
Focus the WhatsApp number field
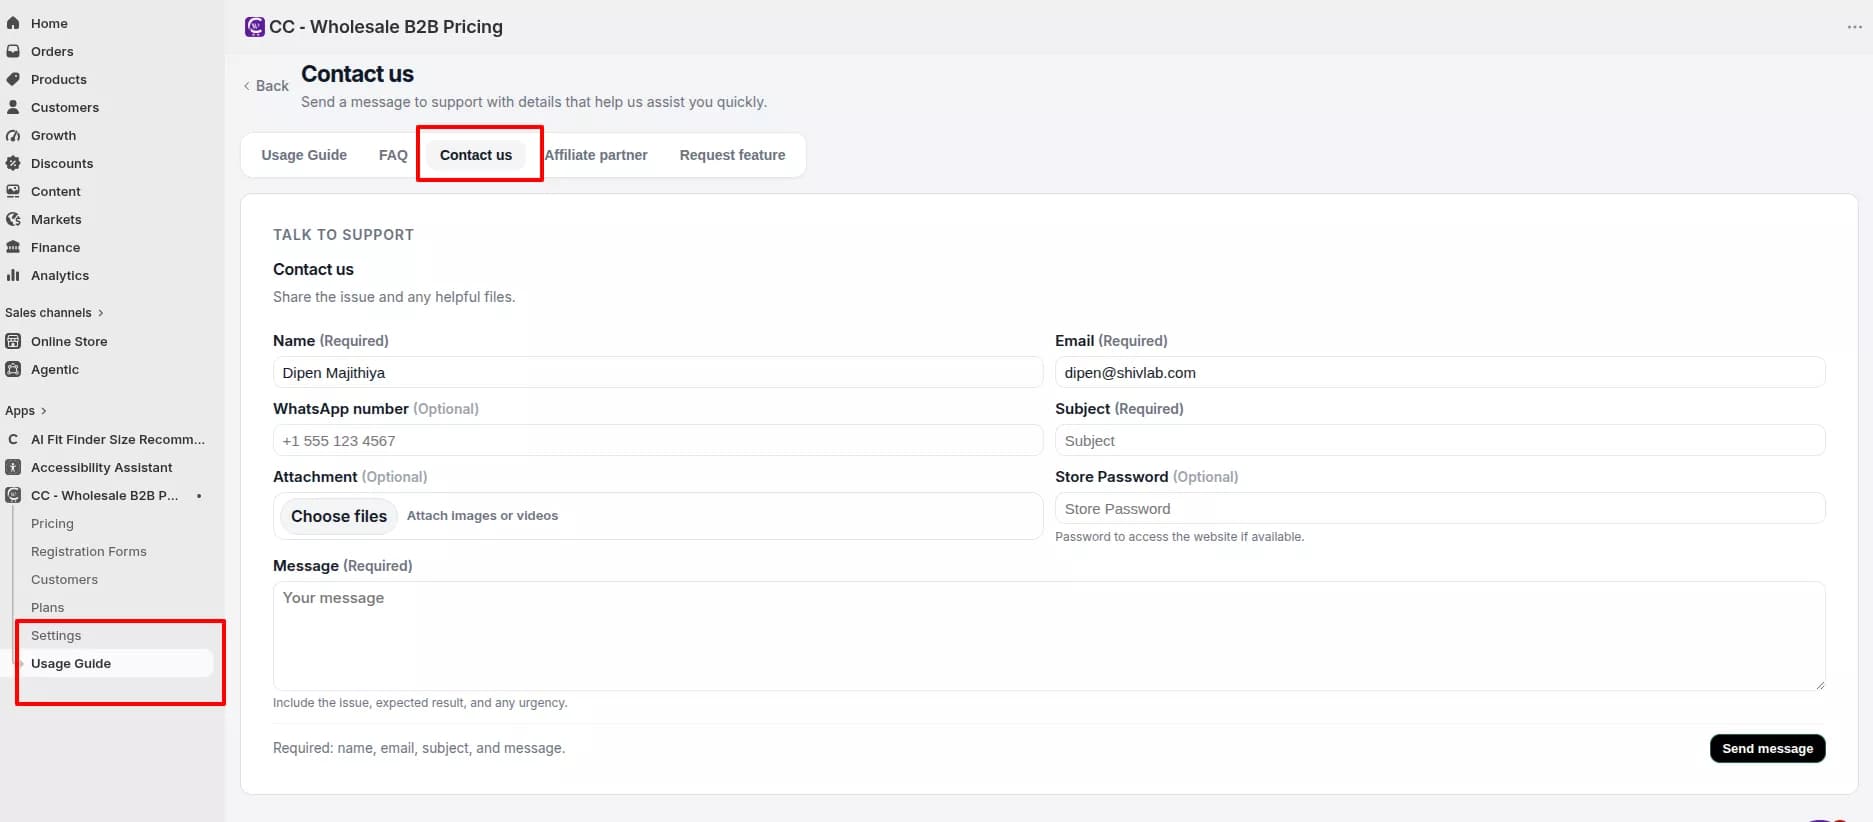click(x=657, y=440)
